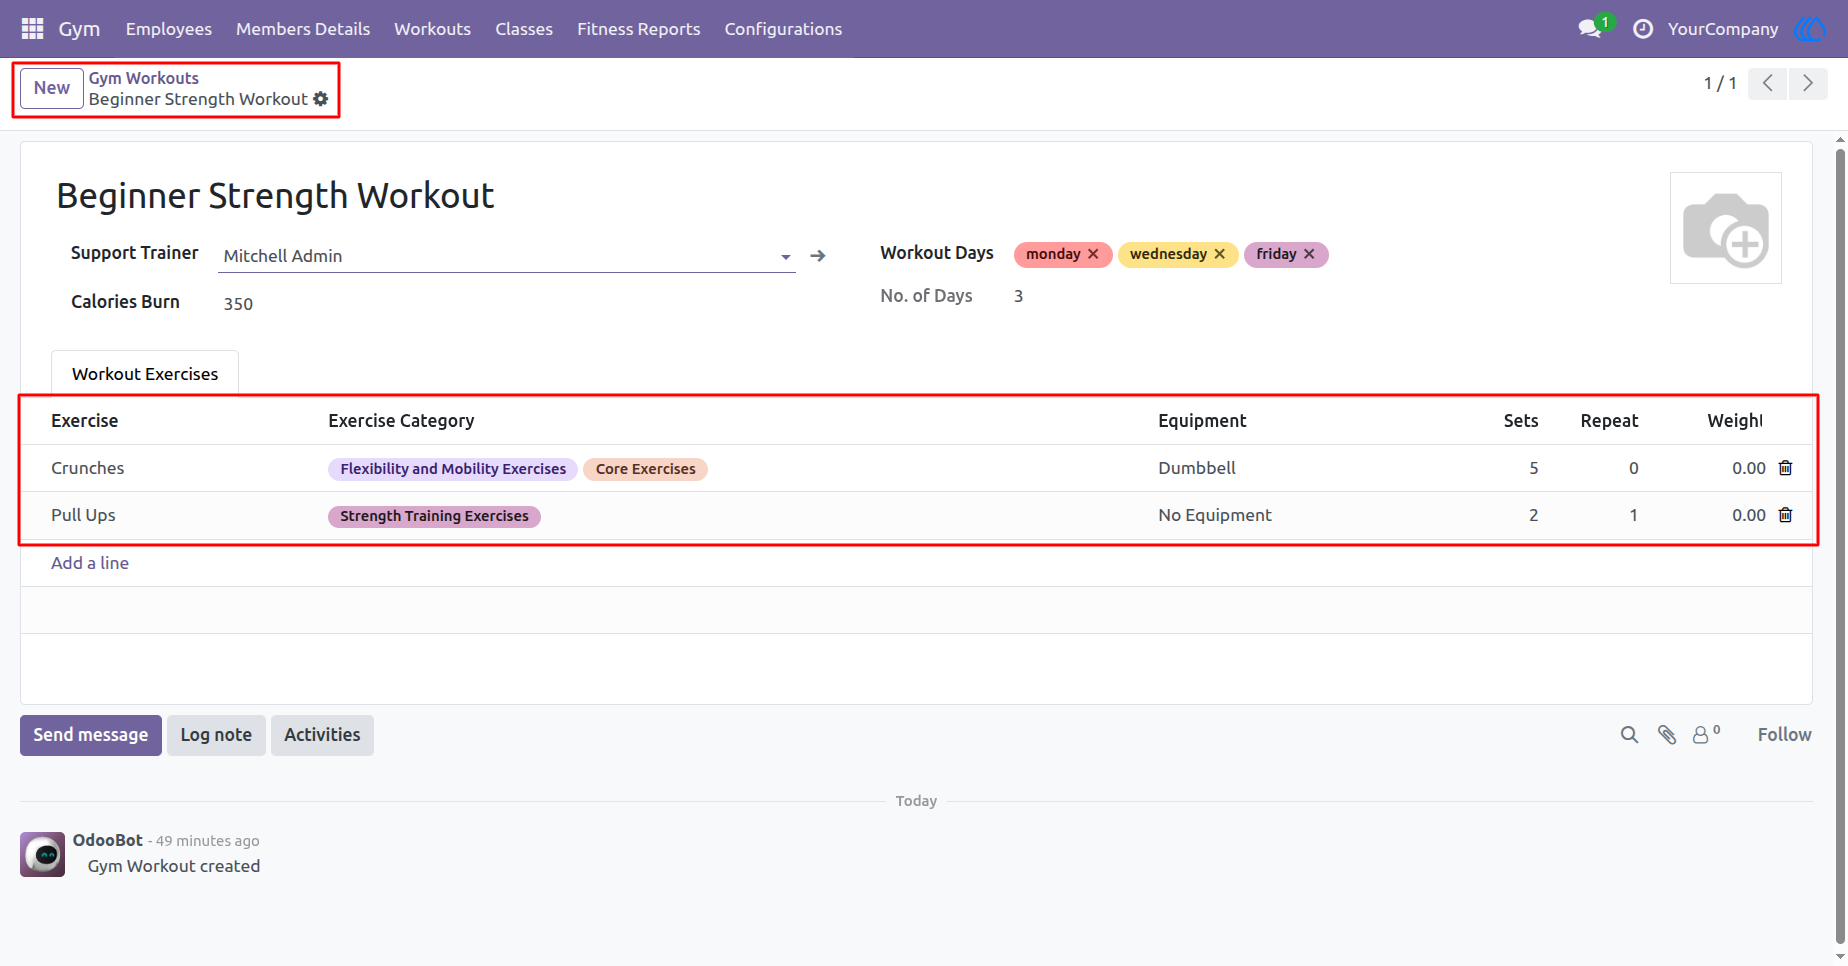Click the Flexibility and Mobility Exercises tag

click(453, 469)
